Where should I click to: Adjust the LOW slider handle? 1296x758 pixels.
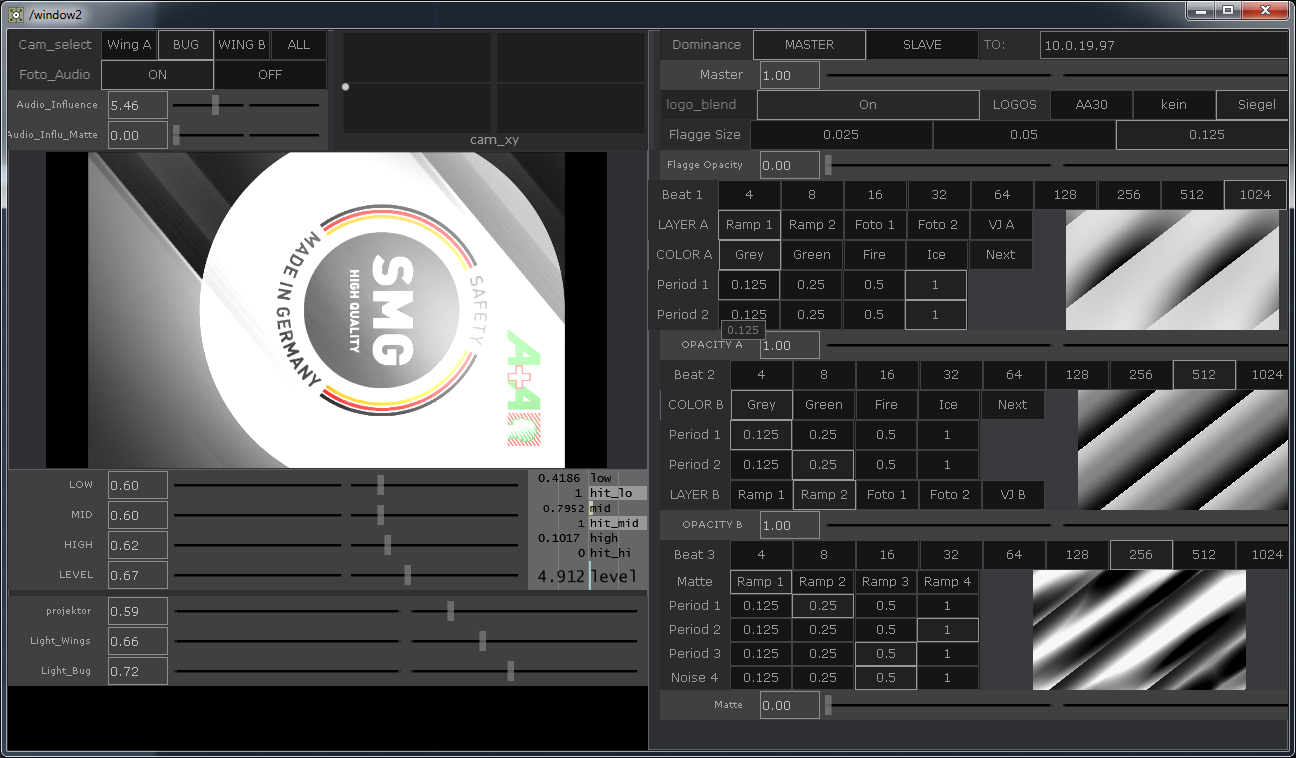(x=381, y=485)
